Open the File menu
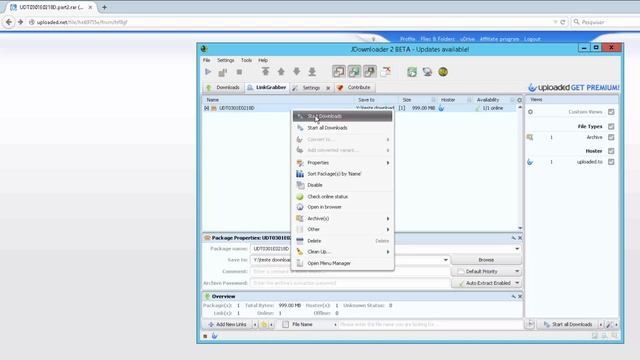Viewport: 640px width, 360px height. point(207,60)
